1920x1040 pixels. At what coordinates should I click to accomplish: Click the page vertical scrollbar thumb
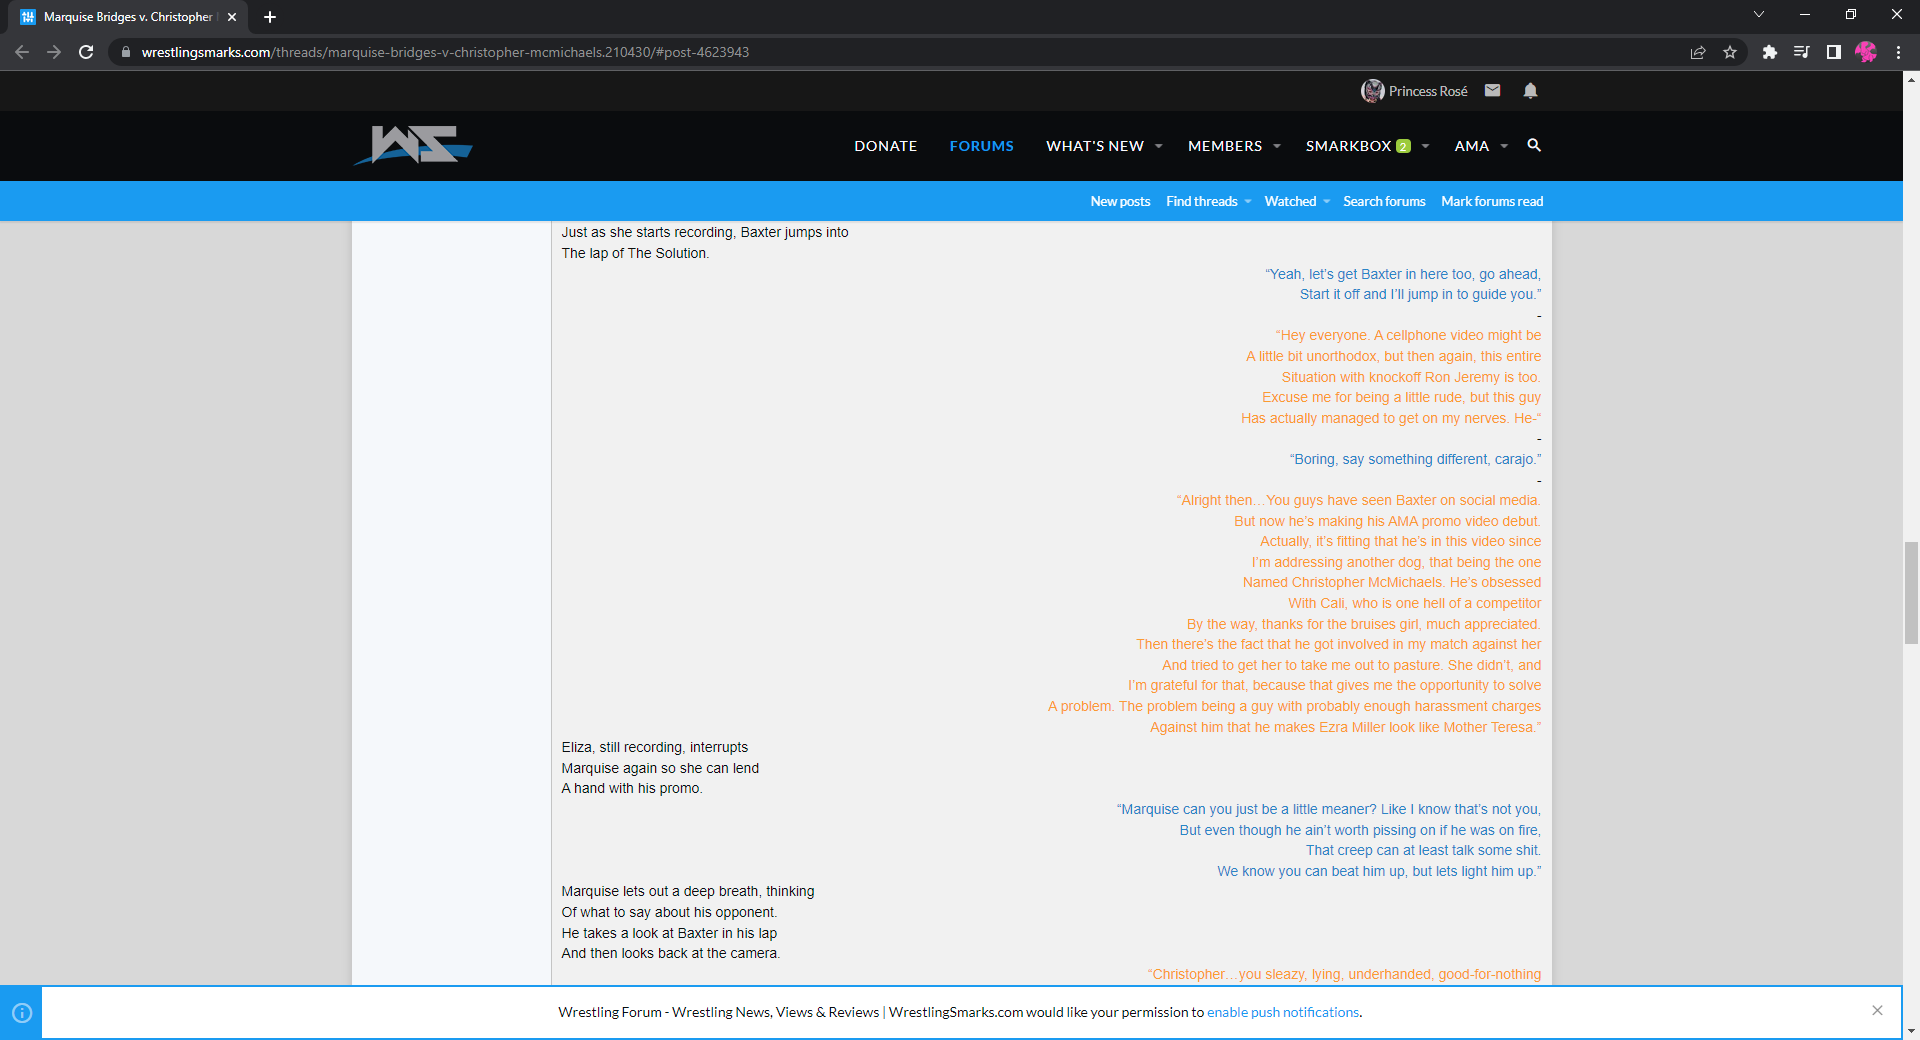pyautogui.click(x=1911, y=592)
